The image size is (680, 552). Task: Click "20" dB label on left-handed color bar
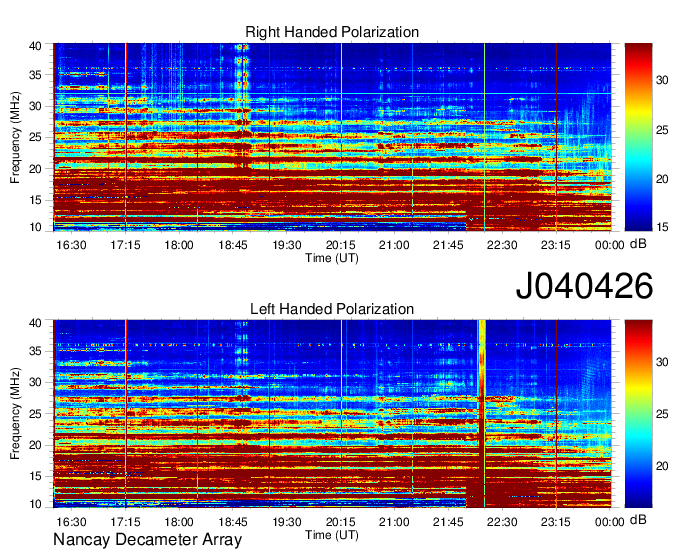point(662,466)
